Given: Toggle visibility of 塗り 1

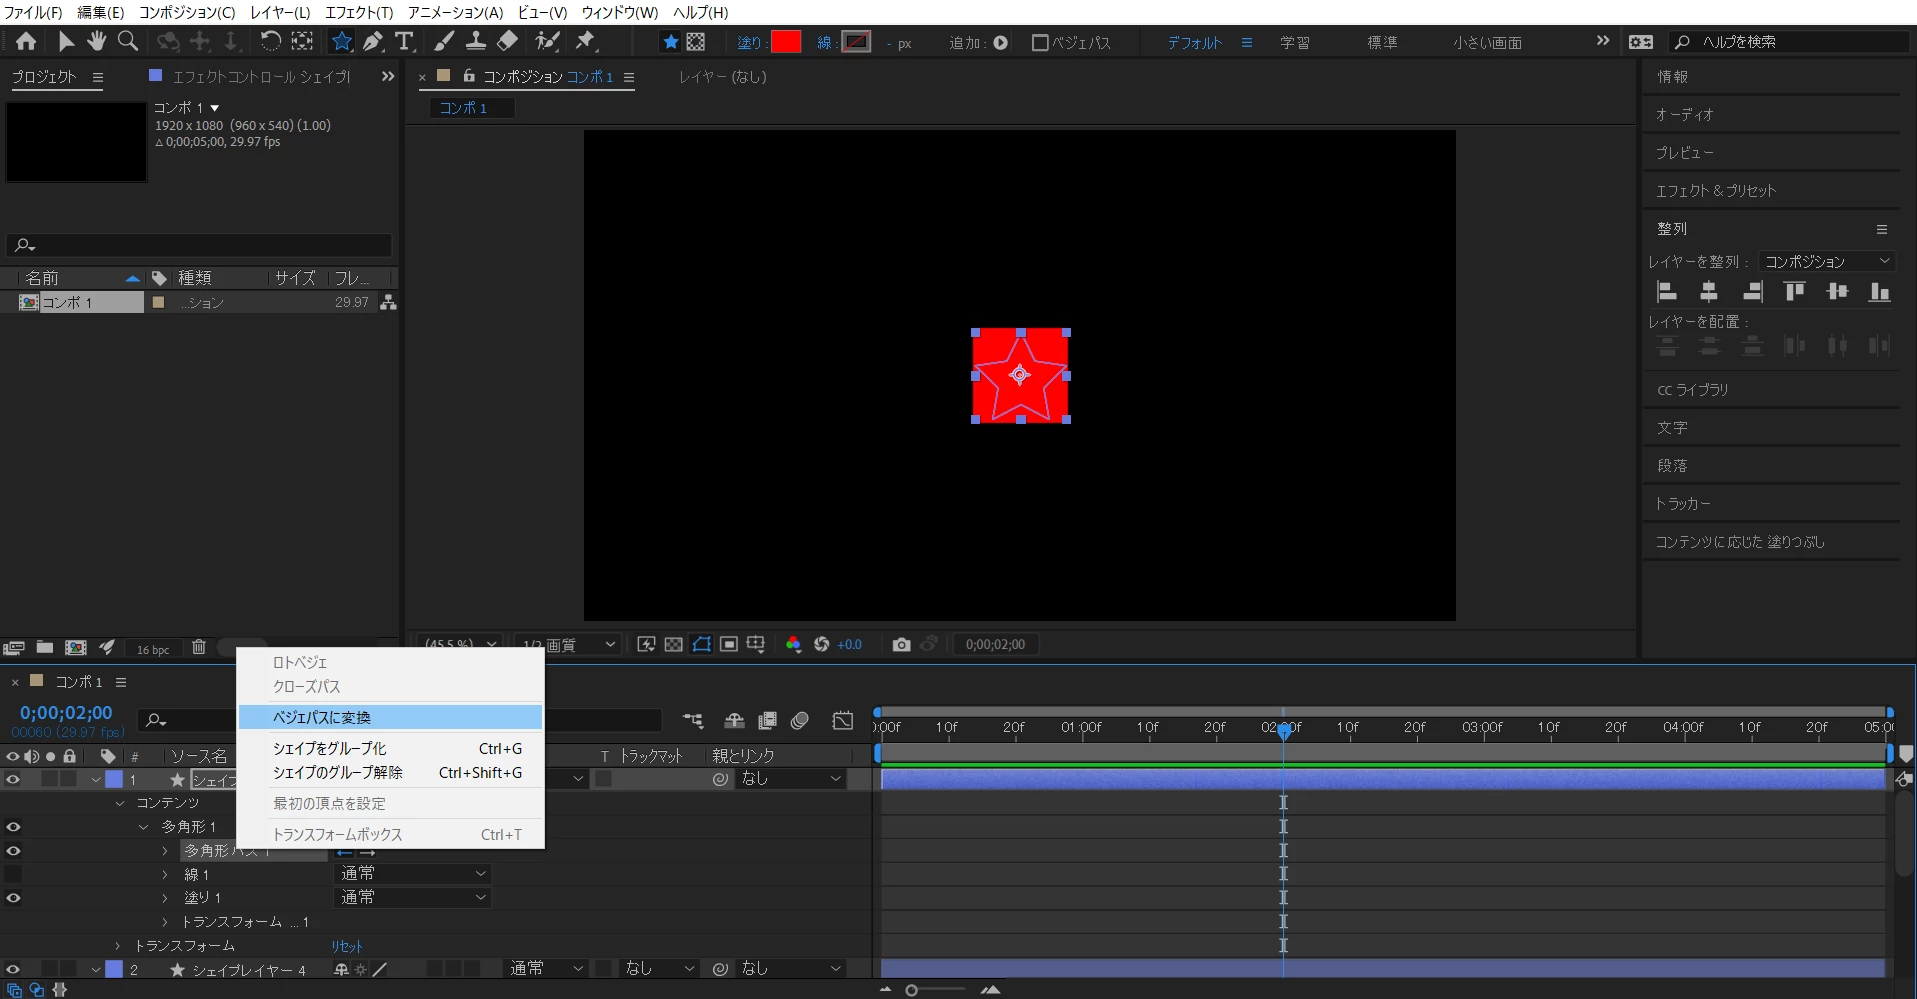Looking at the screenshot, I should 13,898.
